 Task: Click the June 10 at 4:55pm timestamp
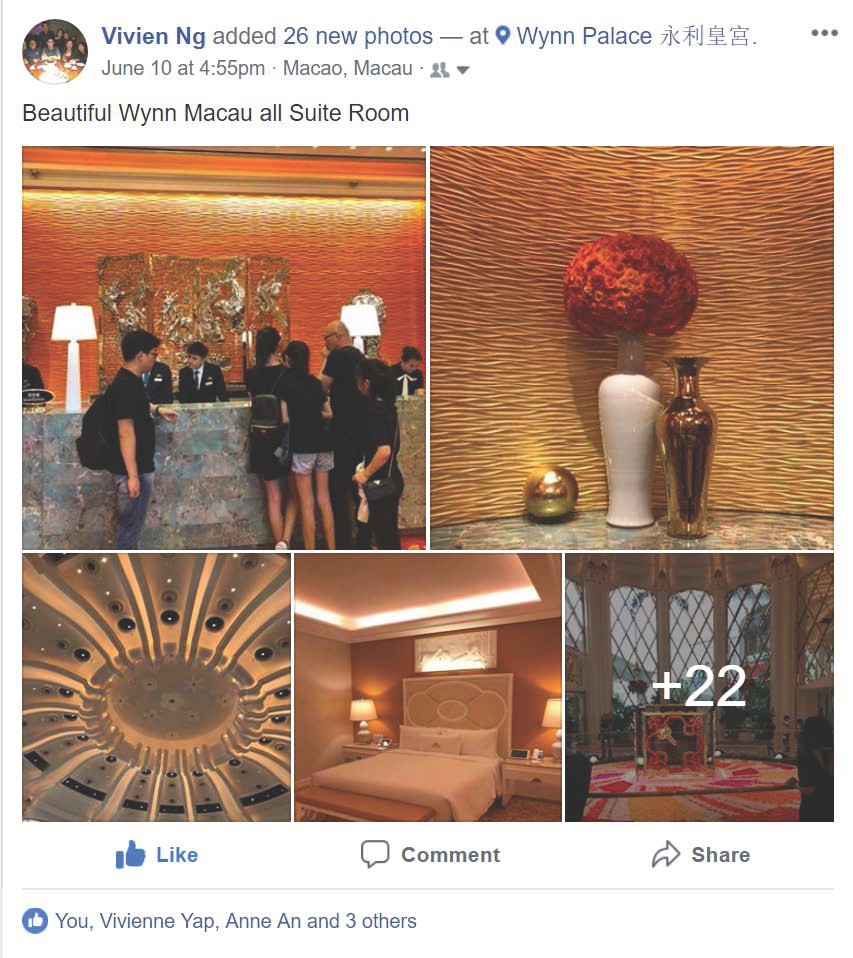[x=183, y=68]
